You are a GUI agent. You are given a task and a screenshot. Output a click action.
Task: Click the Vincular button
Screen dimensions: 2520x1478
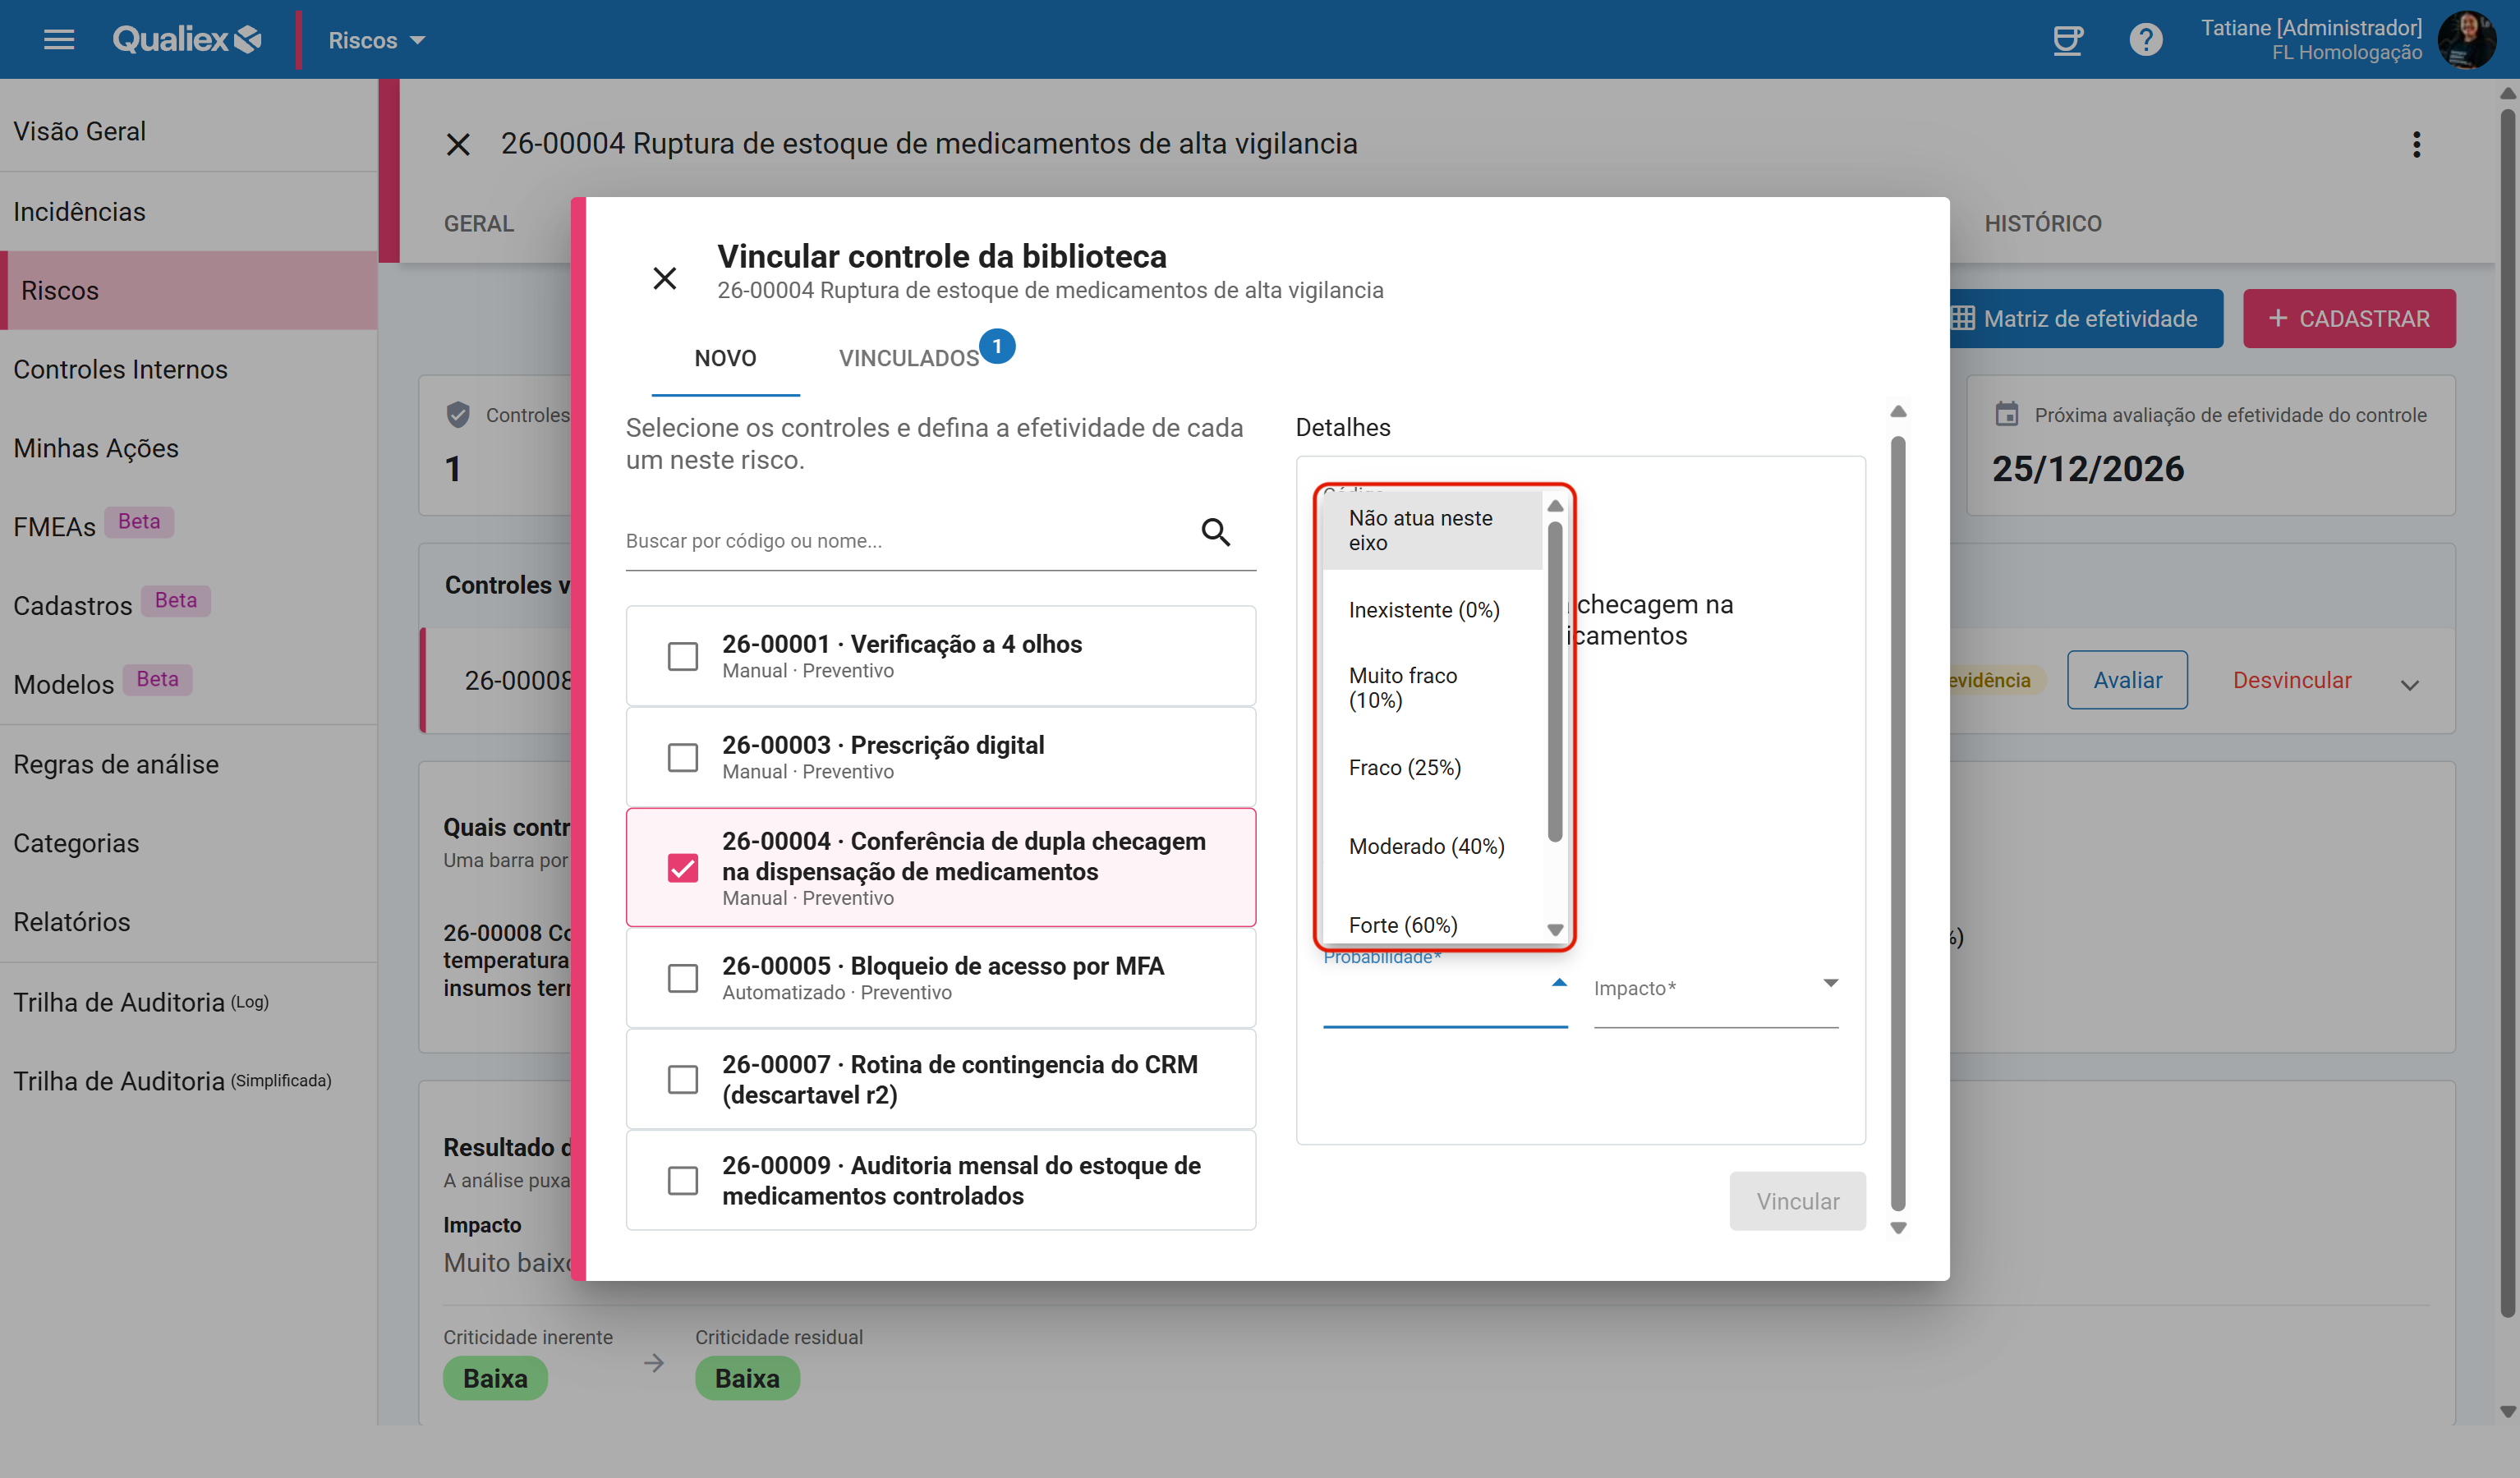pyautogui.click(x=1798, y=1201)
